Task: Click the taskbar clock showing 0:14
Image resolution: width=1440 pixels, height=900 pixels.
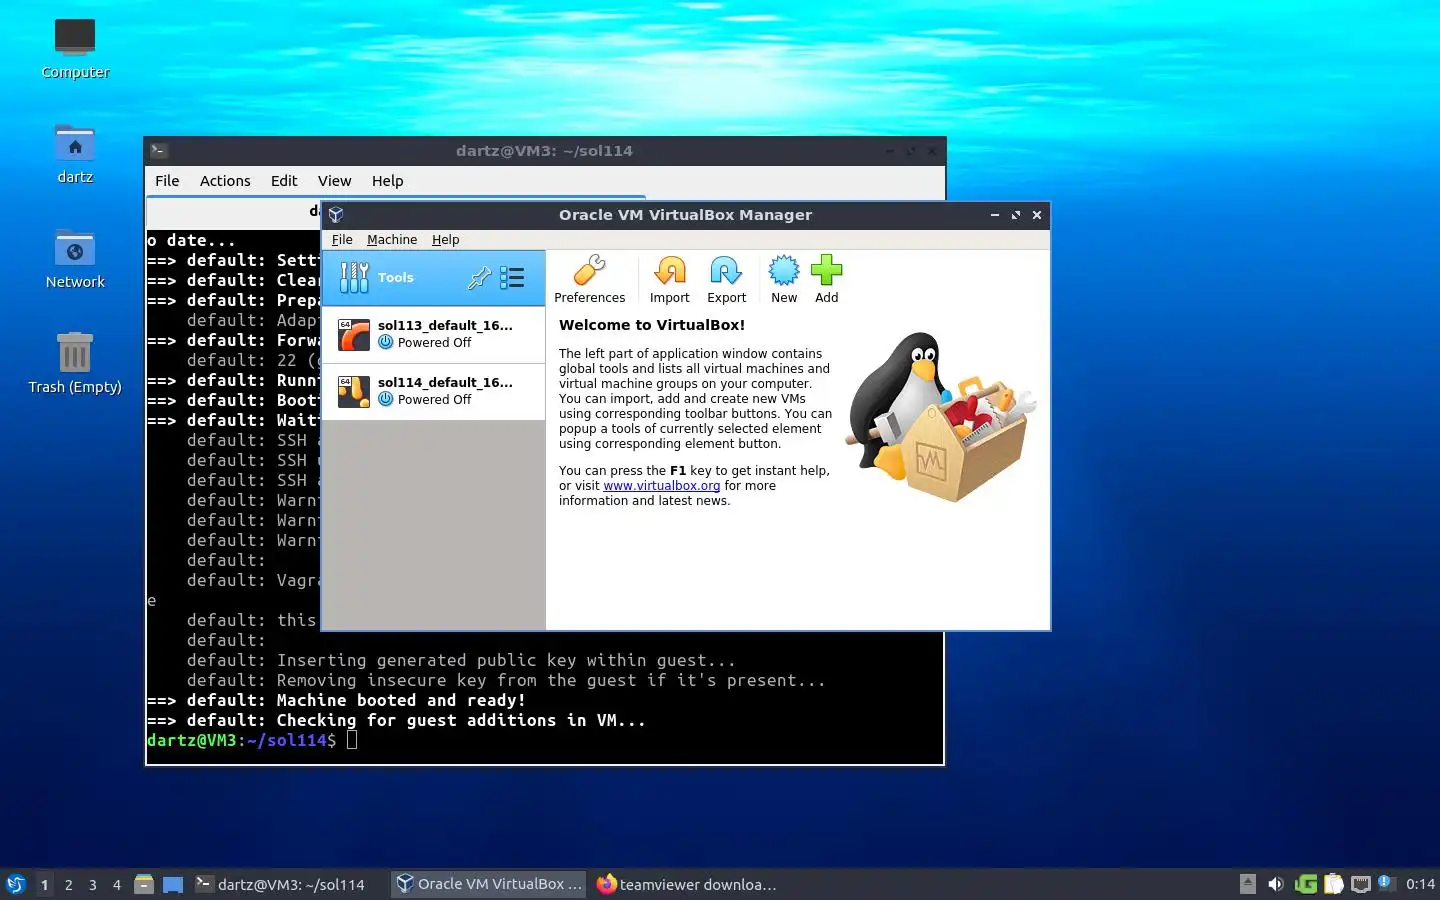Action: point(1420,884)
